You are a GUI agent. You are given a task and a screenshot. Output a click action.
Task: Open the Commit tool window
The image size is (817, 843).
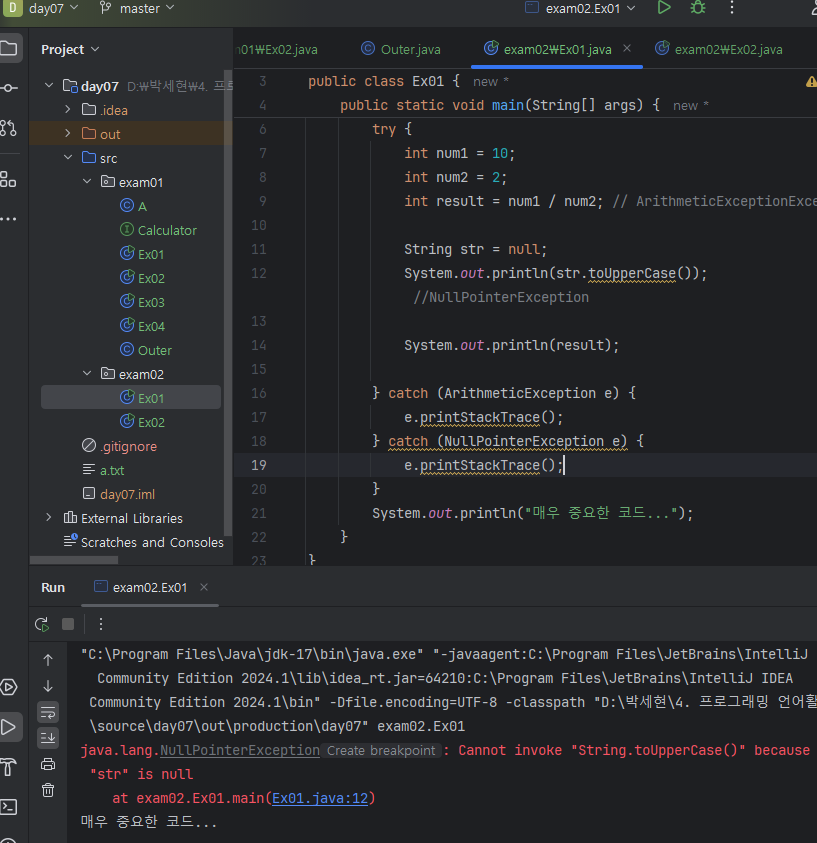(9, 87)
